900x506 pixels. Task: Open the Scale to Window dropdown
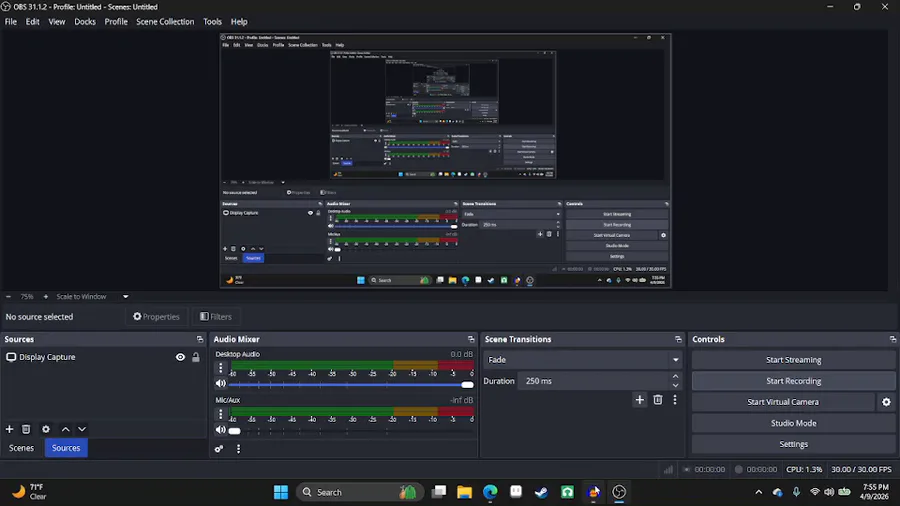click(92, 297)
